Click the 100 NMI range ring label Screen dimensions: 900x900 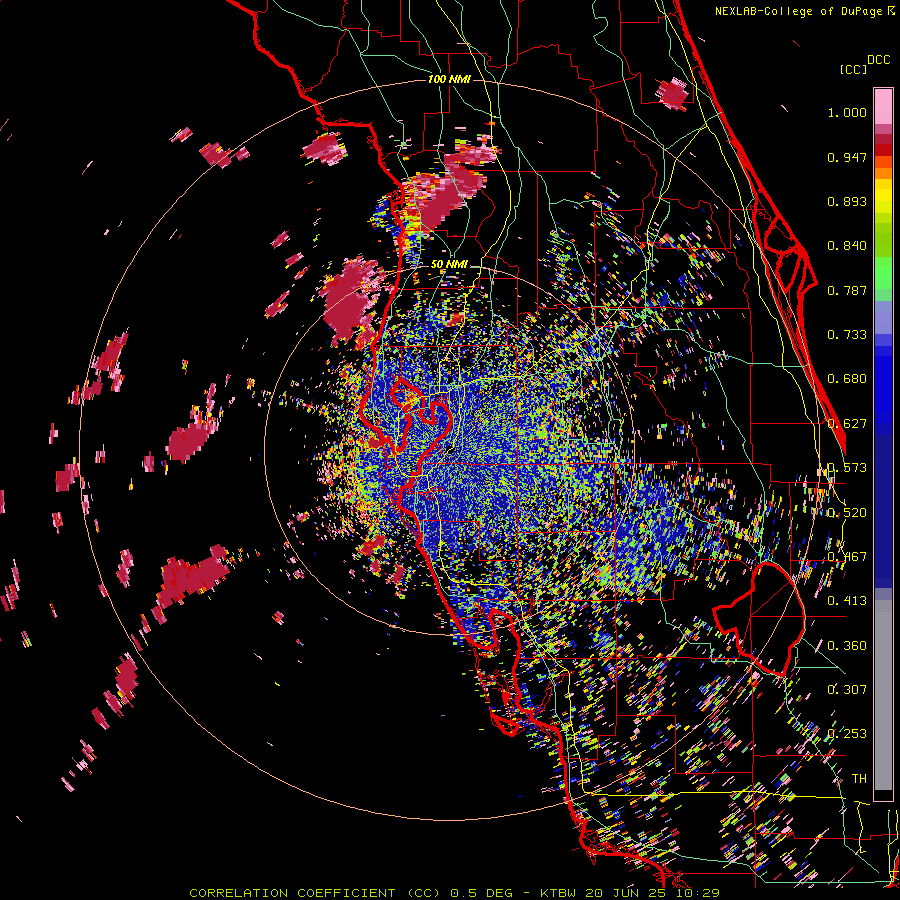pyautogui.click(x=449, y=79)
